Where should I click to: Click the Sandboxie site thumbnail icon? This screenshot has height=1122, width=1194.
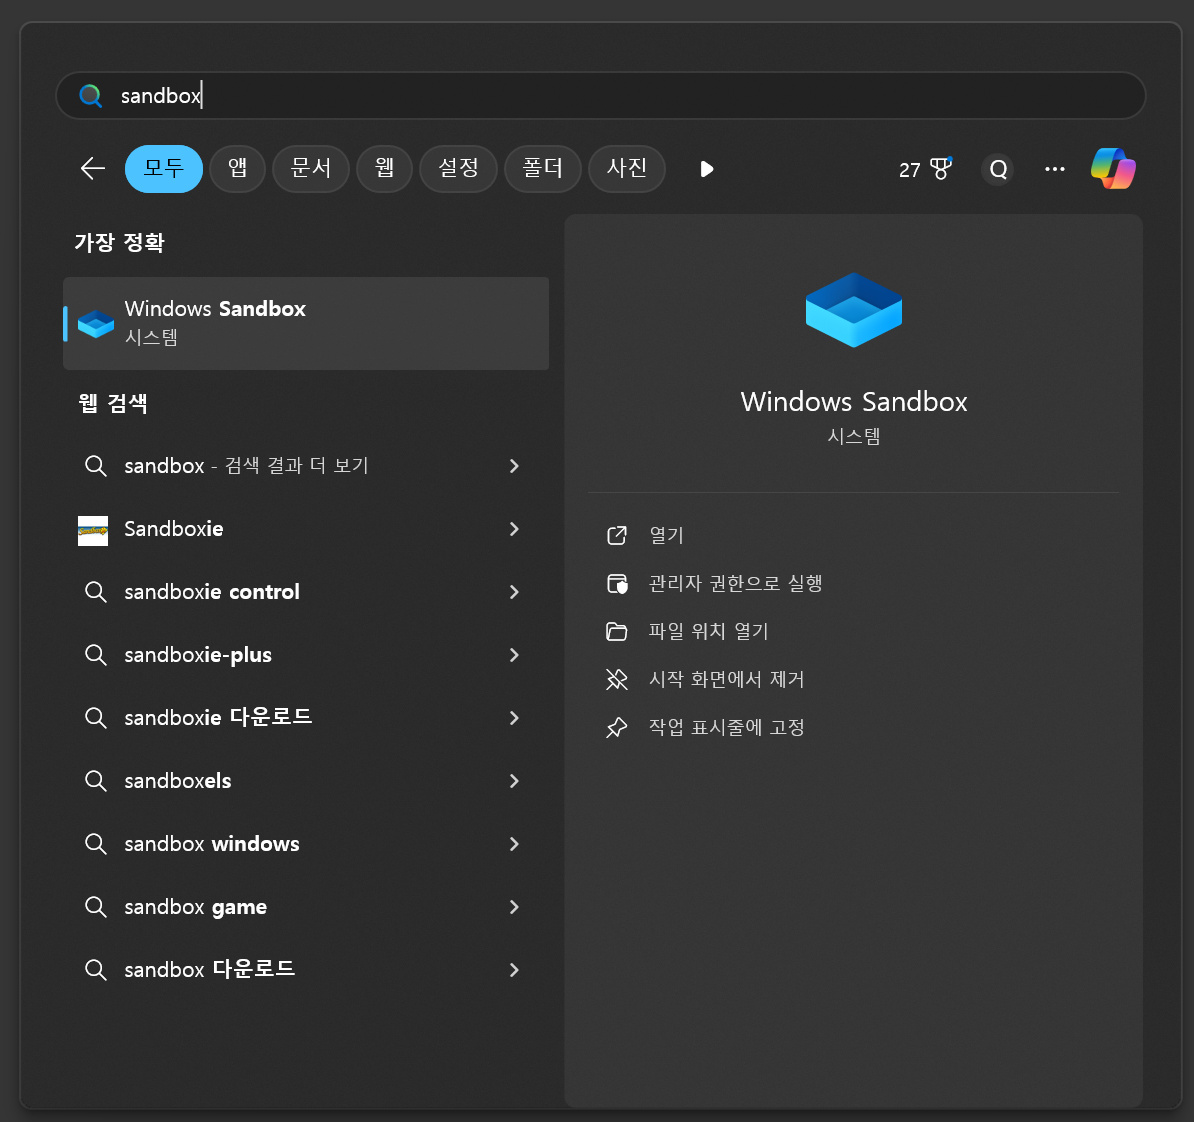coord(93,530)
